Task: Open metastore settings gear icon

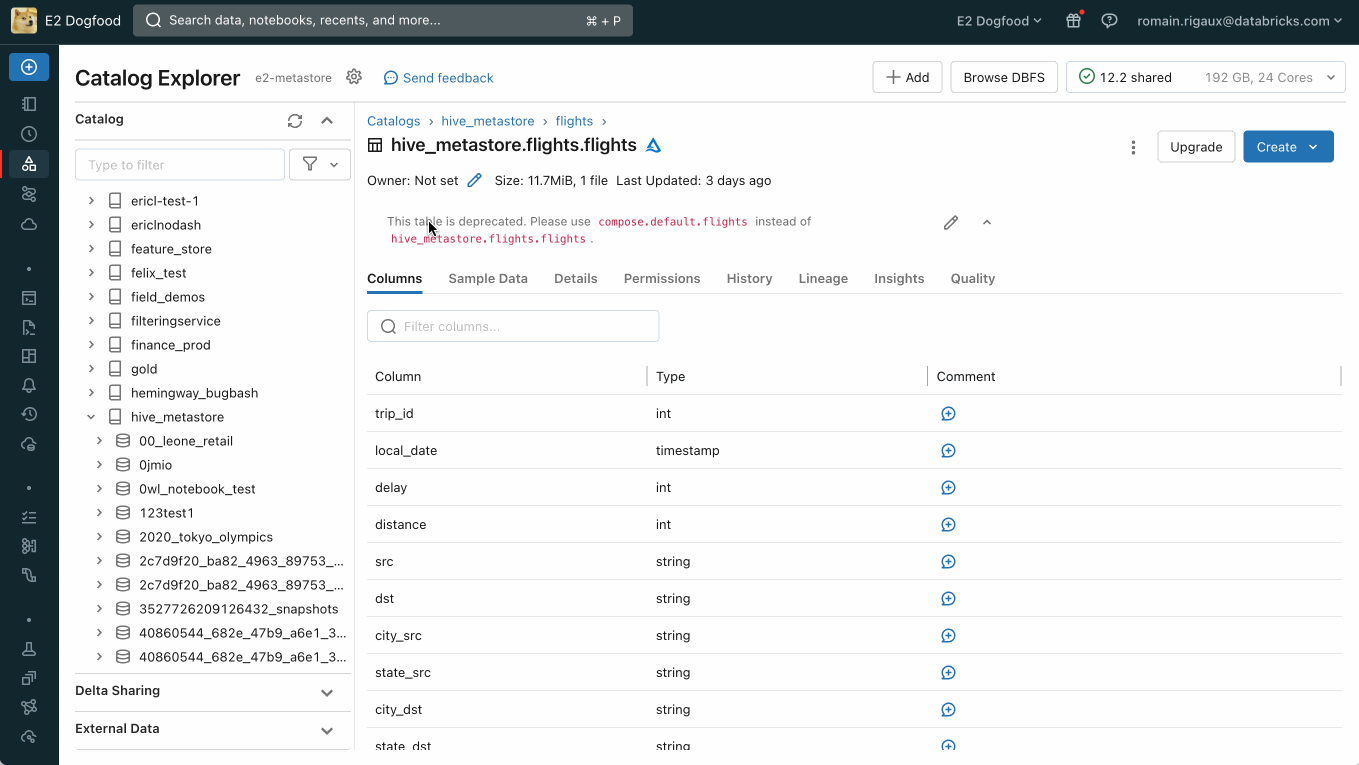Action: pos(354,77)
